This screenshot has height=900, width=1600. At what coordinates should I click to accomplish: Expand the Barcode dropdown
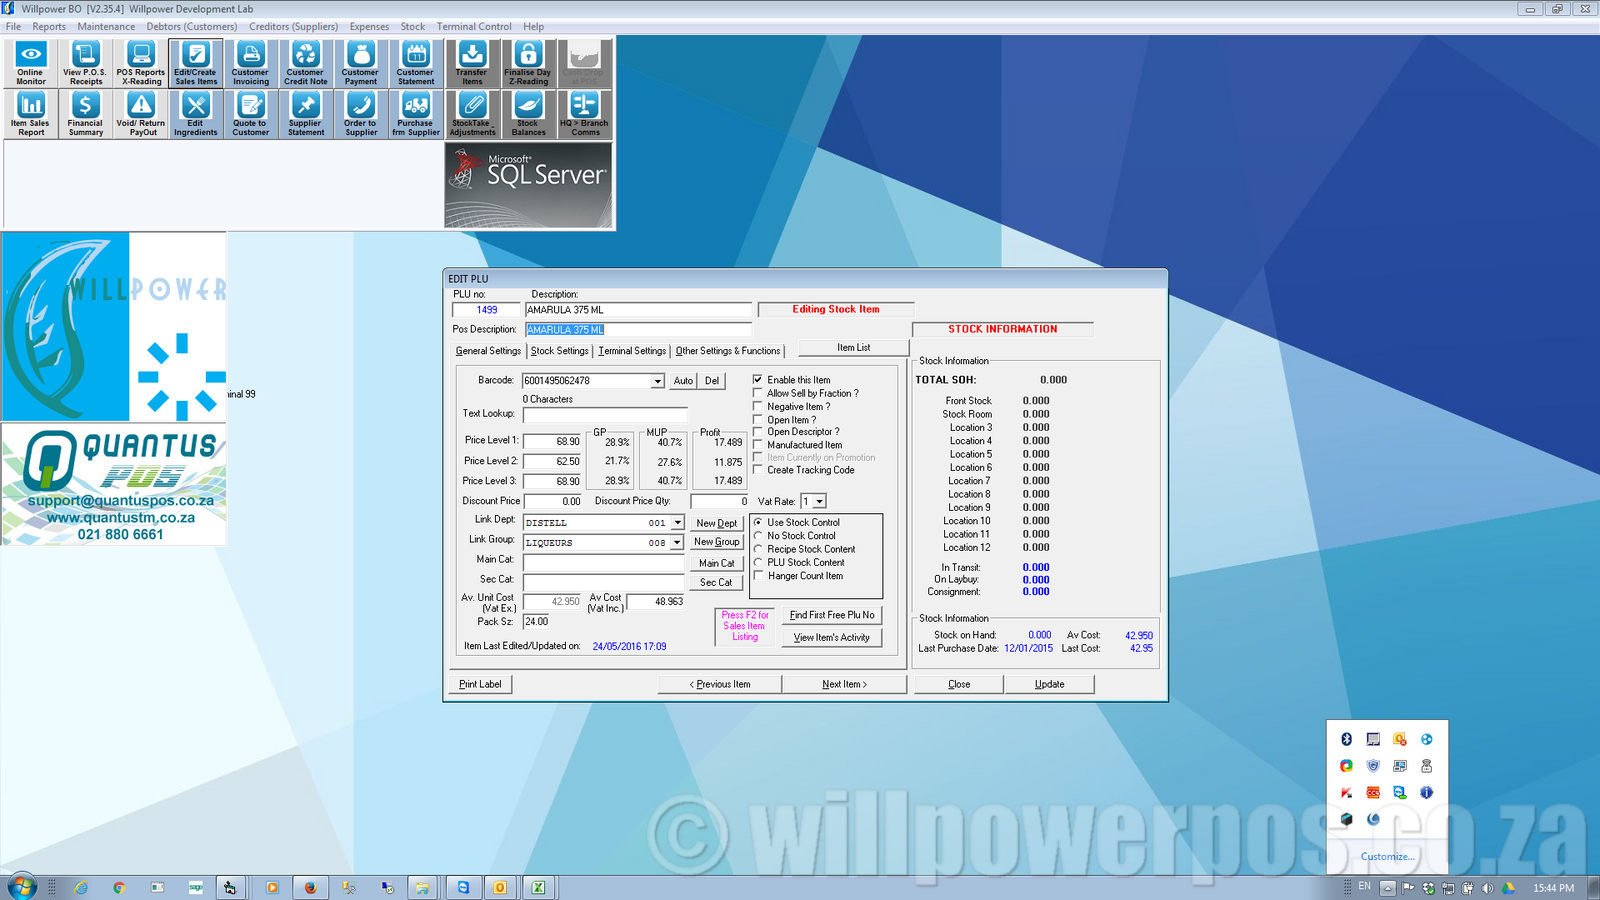657,381
